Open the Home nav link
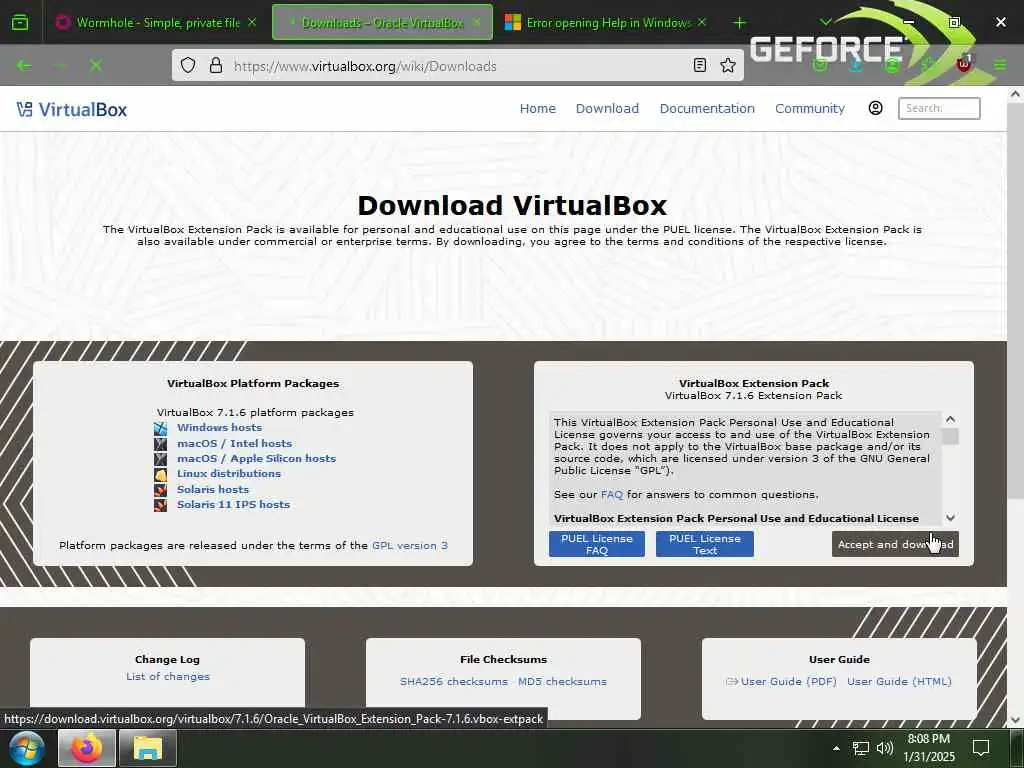The width and height of the screenshot is (1024, 768). coord(537,108)
